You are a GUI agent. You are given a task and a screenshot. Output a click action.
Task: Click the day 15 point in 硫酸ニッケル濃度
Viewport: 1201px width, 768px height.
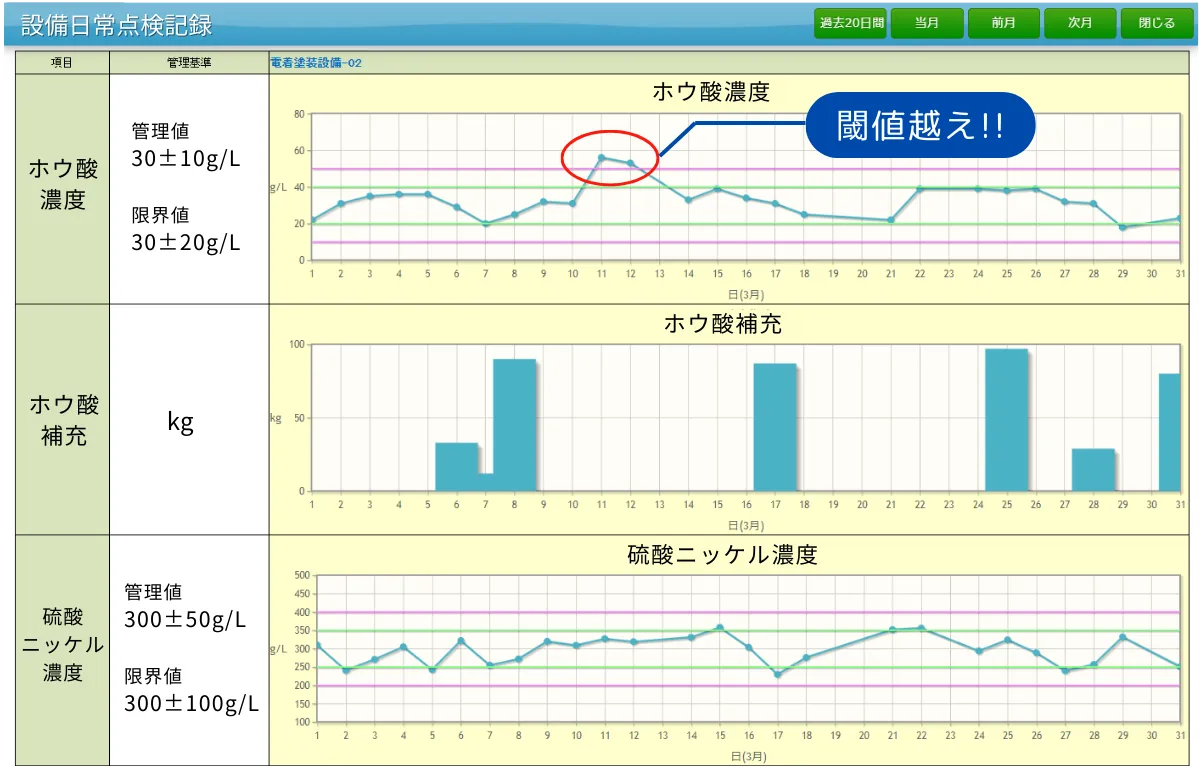(x=719, y=628)
